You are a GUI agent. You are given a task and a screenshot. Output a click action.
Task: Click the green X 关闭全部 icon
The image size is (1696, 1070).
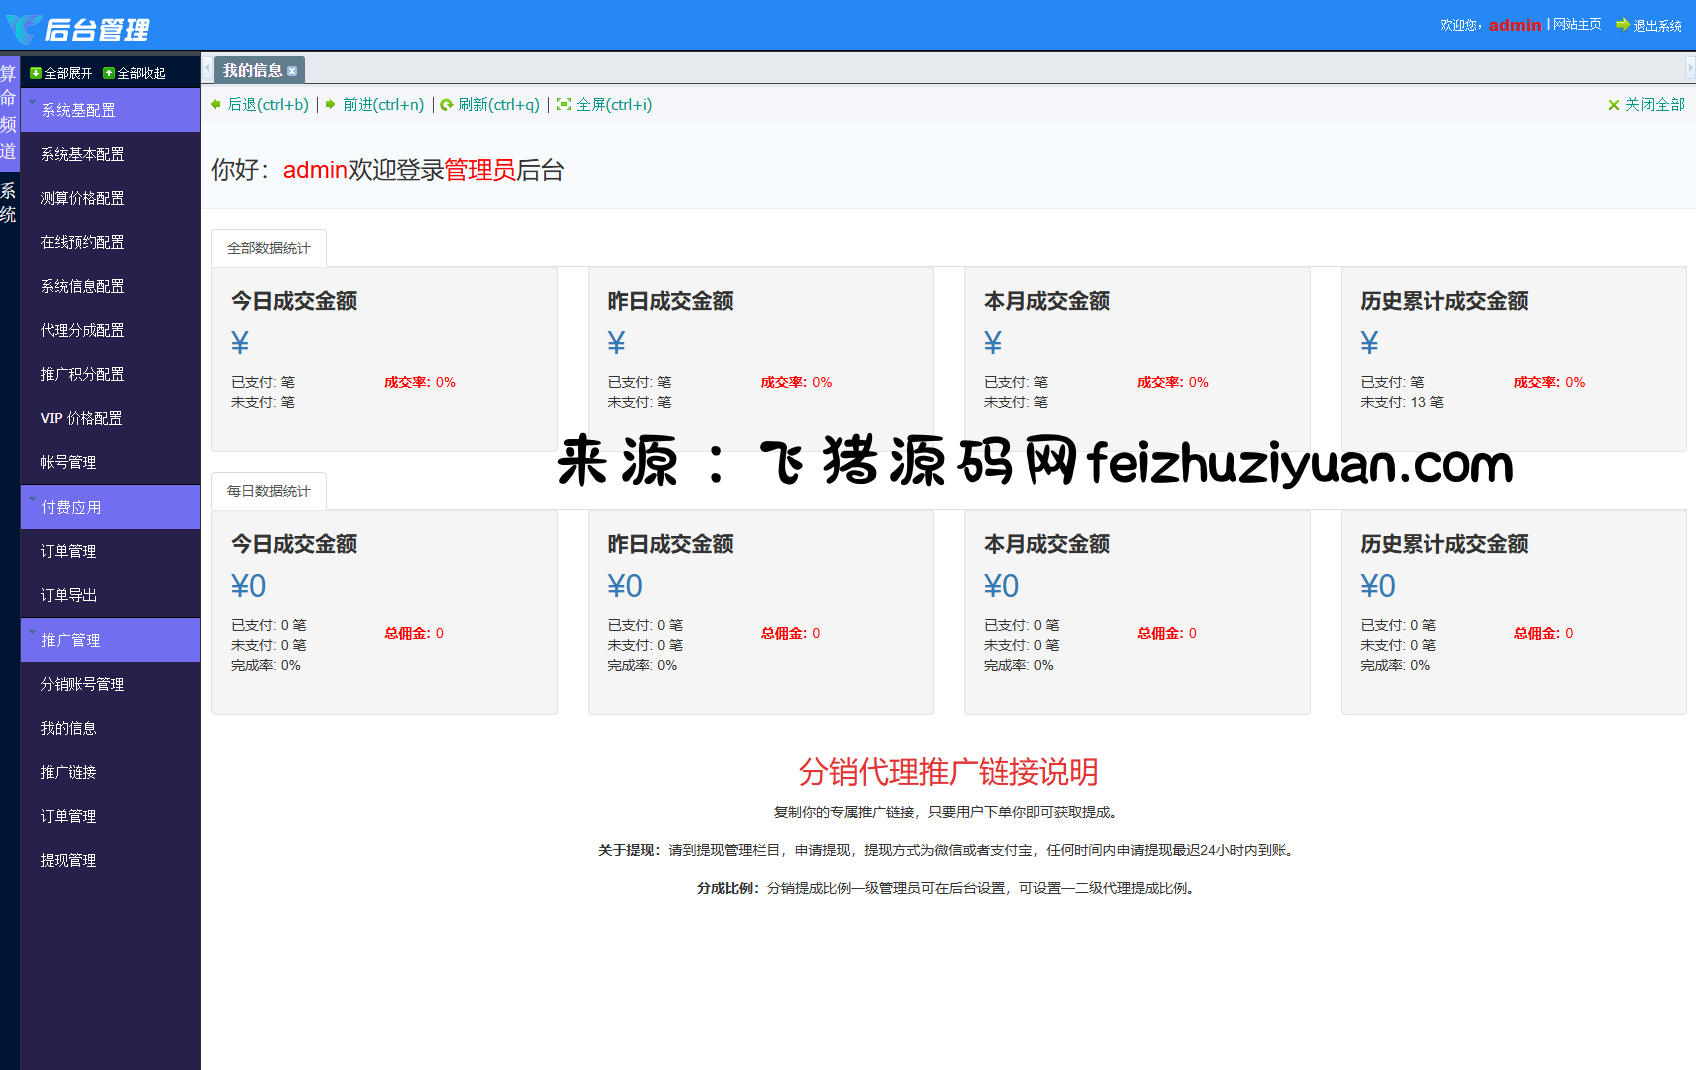[x=1613, y=105]
